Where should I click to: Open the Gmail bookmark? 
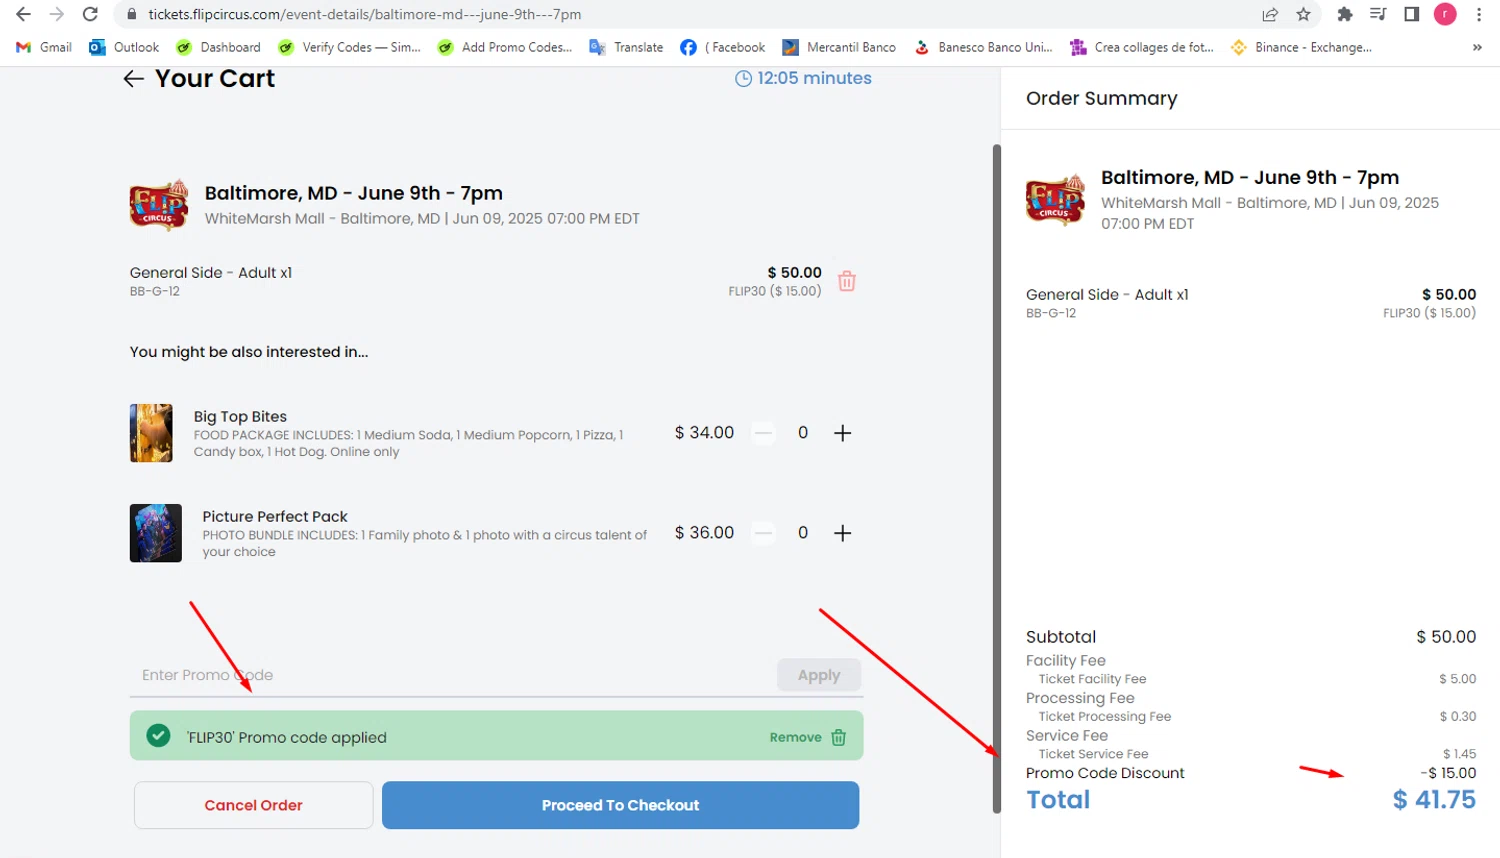pyautogui.click(x=44, y=47)
